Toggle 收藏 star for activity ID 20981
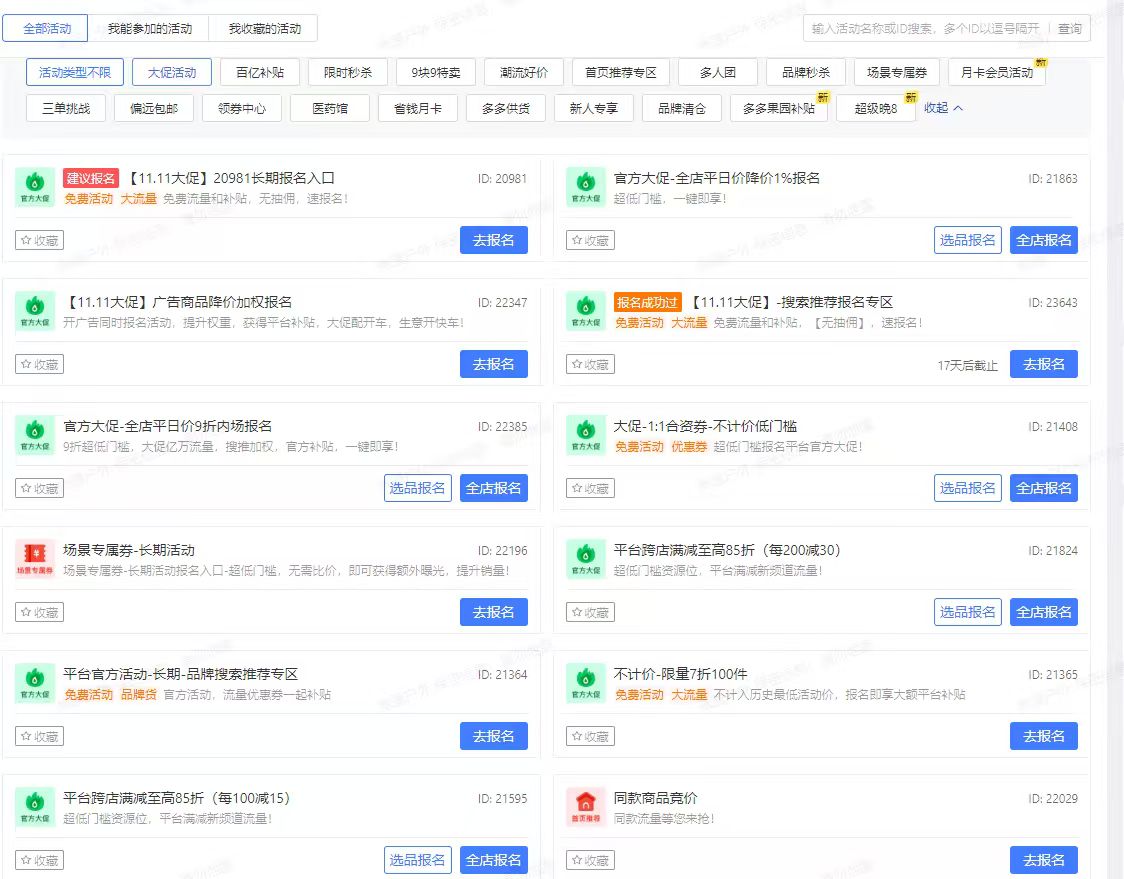Screen dimensions: 1124x879 pos(40,240)
